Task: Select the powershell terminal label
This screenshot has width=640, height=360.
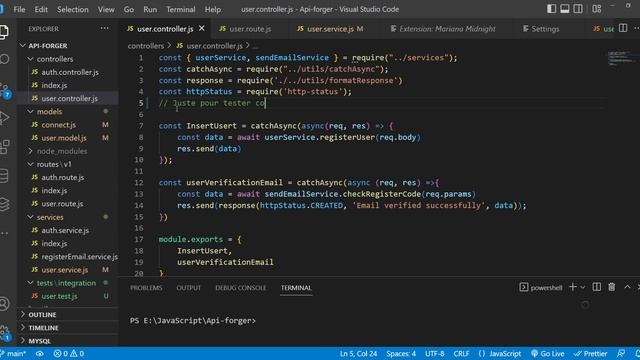Action: click(x=541, y=288)
